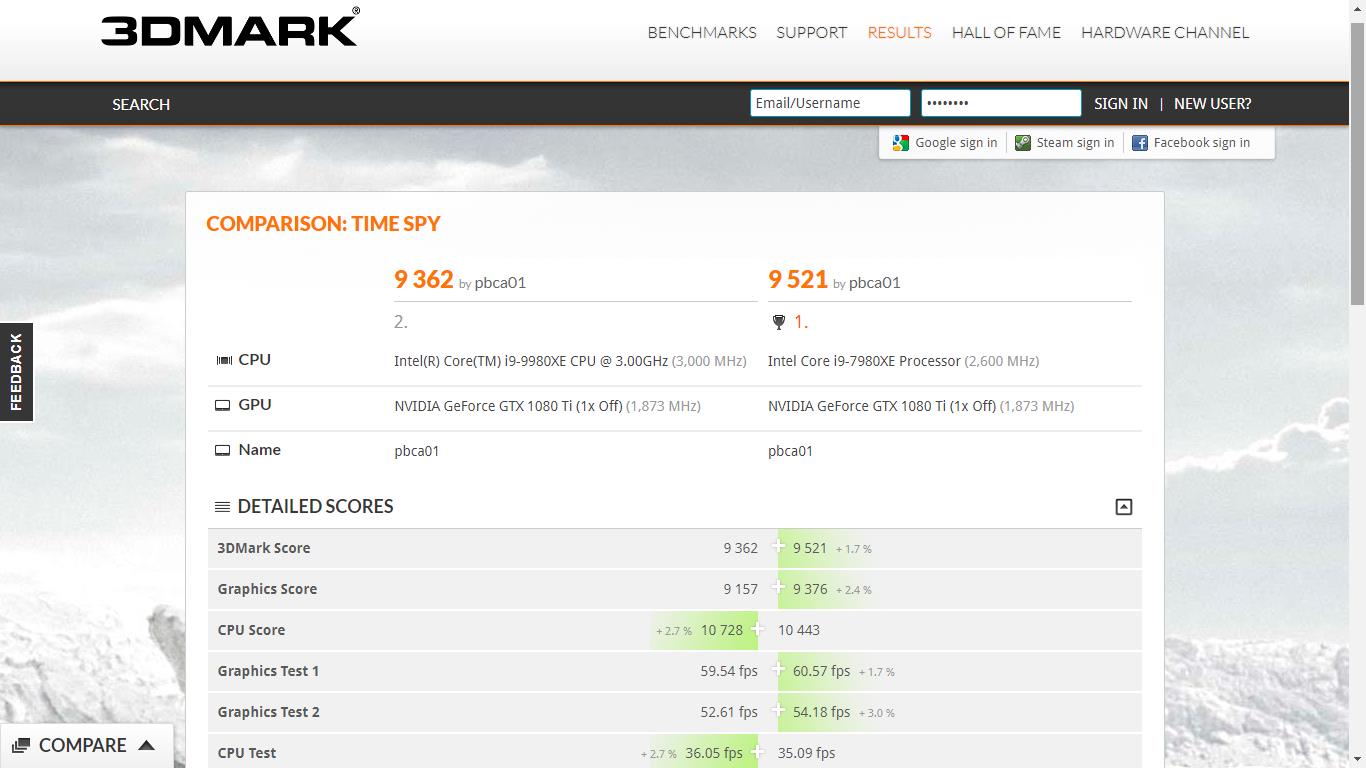
Task: Open the Feedback side tab
Action: tap(16, 372)
